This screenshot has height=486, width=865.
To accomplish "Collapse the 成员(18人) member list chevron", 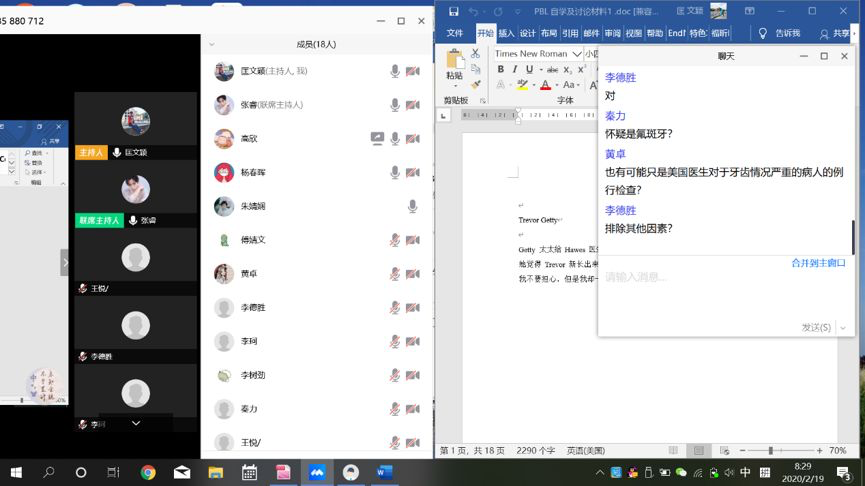I will click(x=212, y=44).
